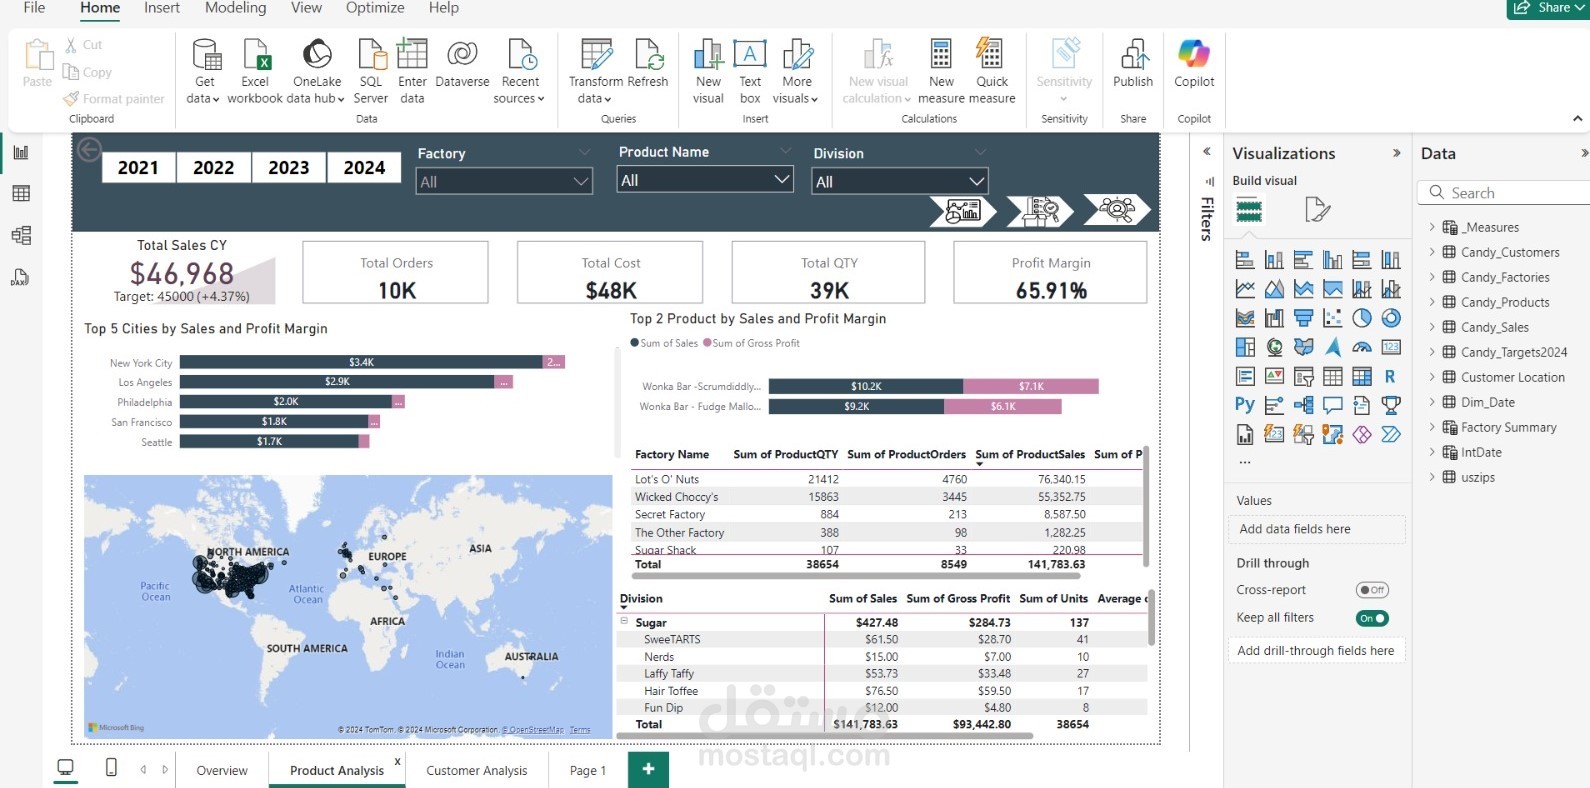This screenshot has height=788, width=1590.
Task: Turn off Keep all filters toggle
Action: pyautogui.click(x=1372, y=618)
